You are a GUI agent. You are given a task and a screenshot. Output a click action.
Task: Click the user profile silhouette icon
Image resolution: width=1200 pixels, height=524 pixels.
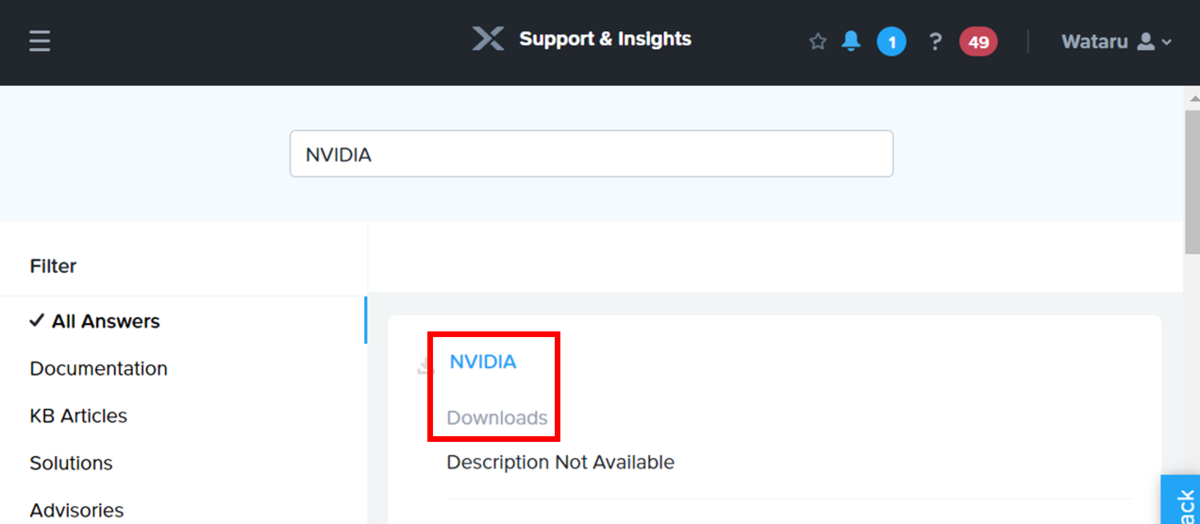click(1146, 42)
